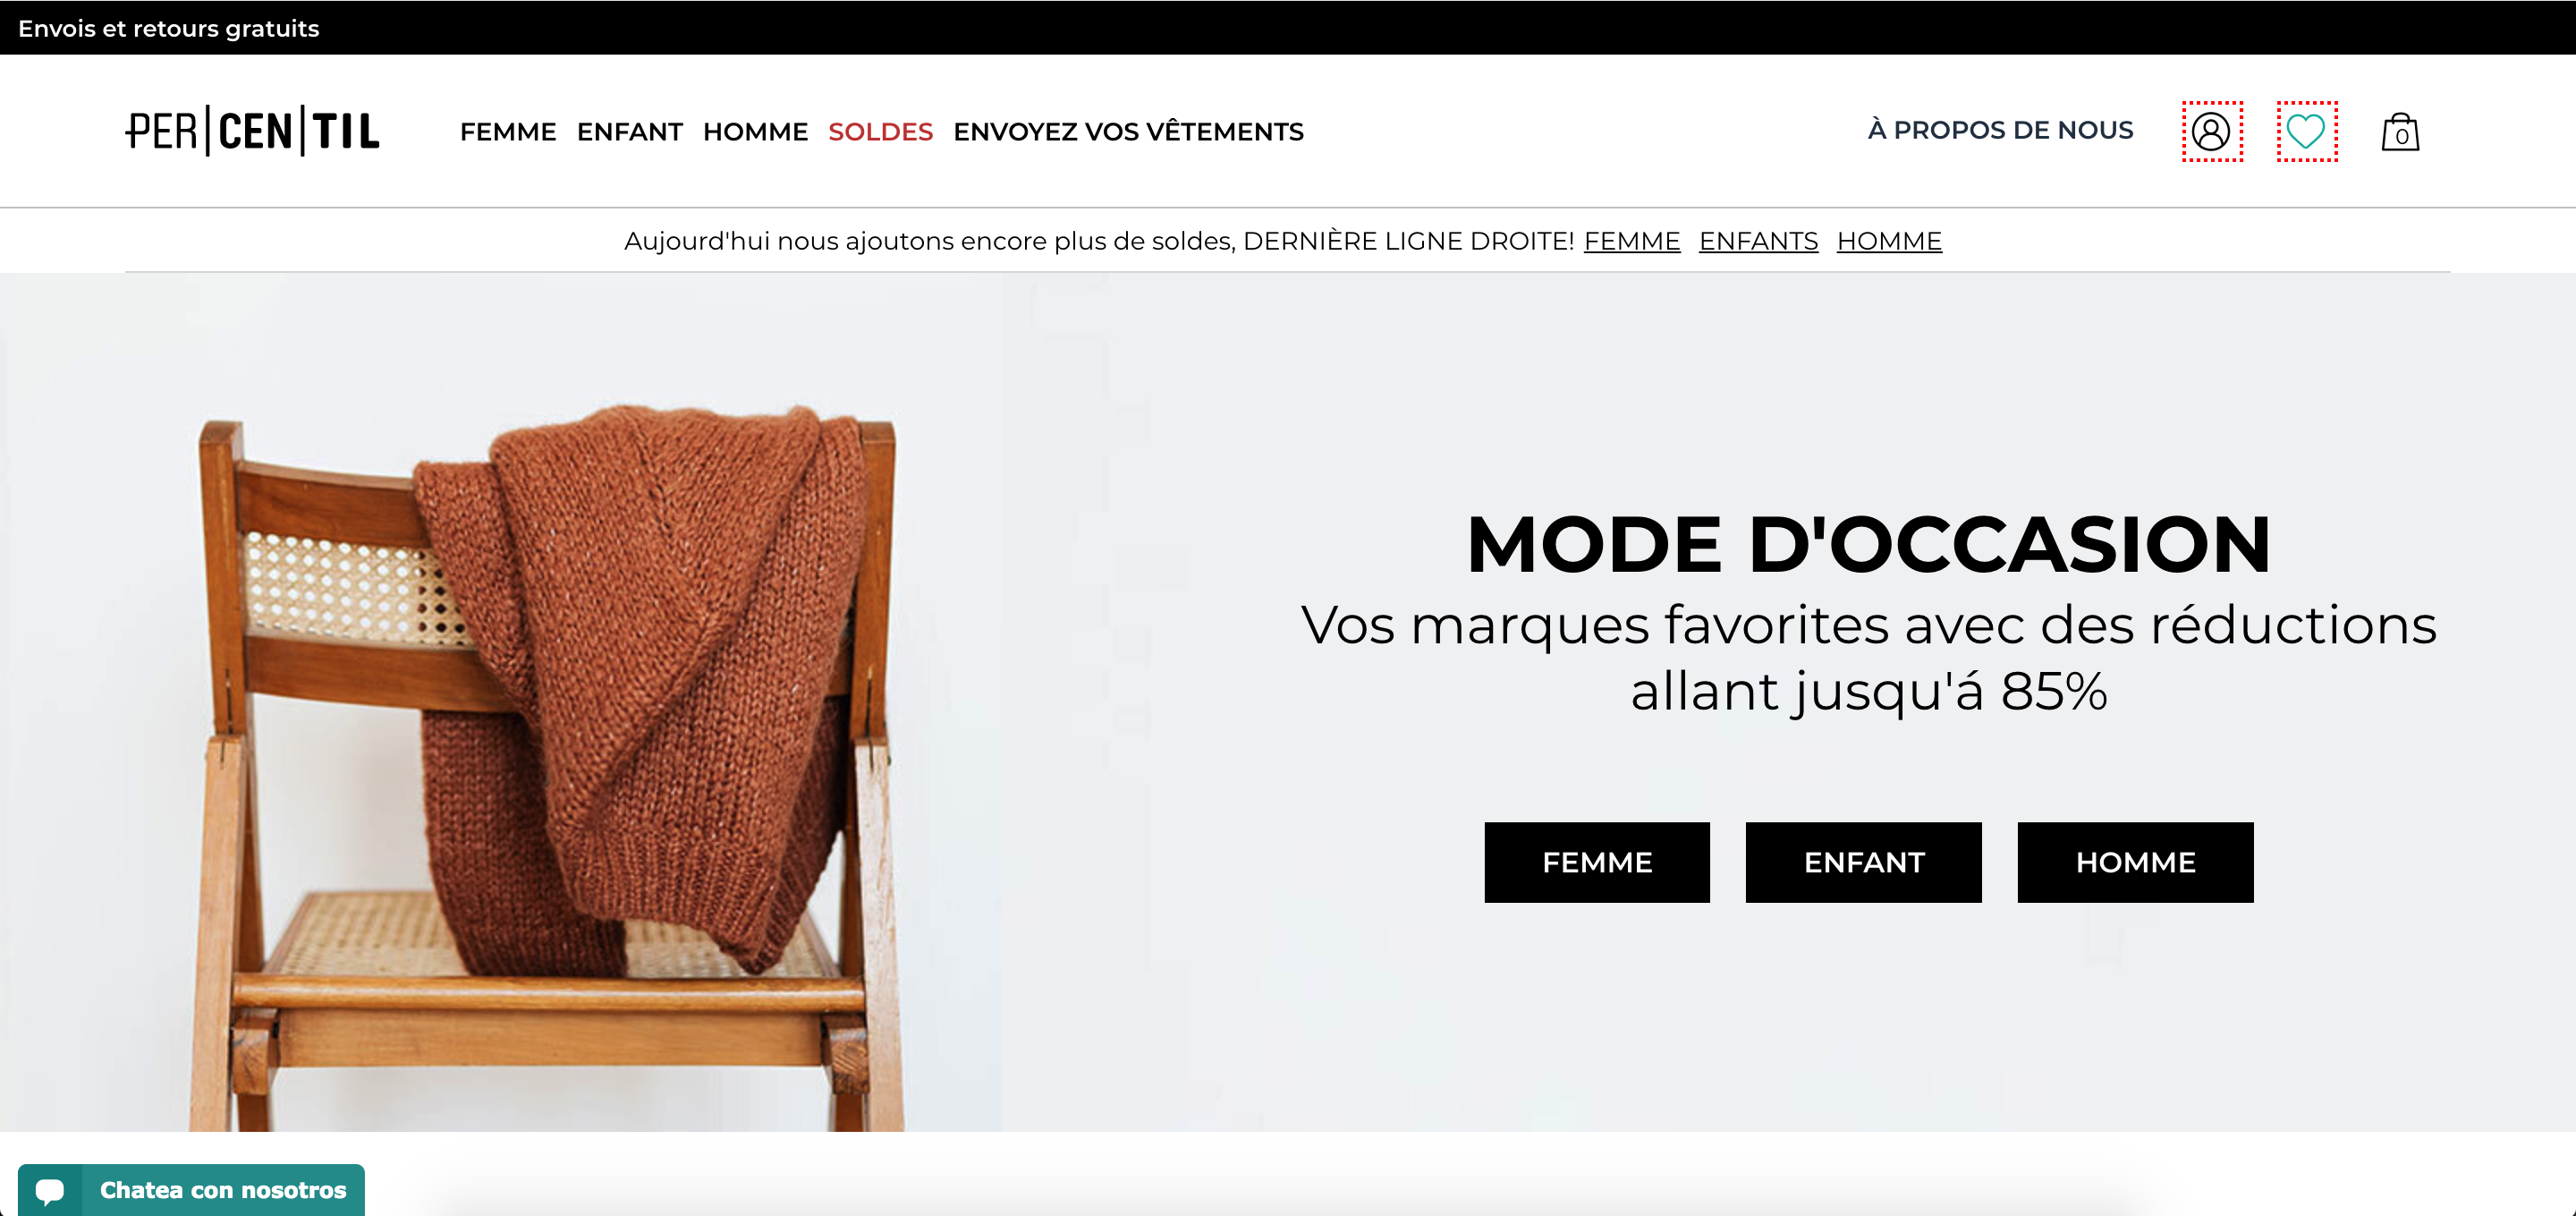Click the chat speech bubble icon
The width and height of the screenshot is (2576, 1216).
click(x=50, y=1190)
